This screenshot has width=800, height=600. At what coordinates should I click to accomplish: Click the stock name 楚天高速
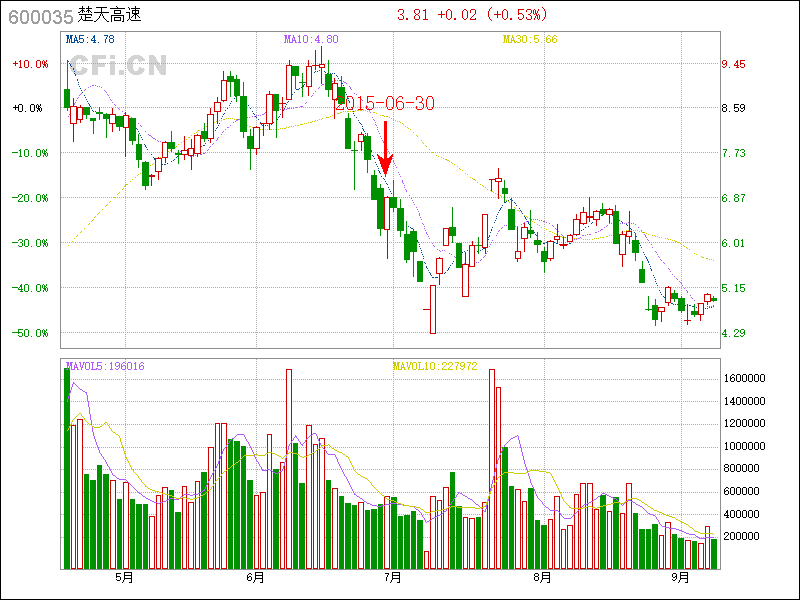(x=113, y=16)
